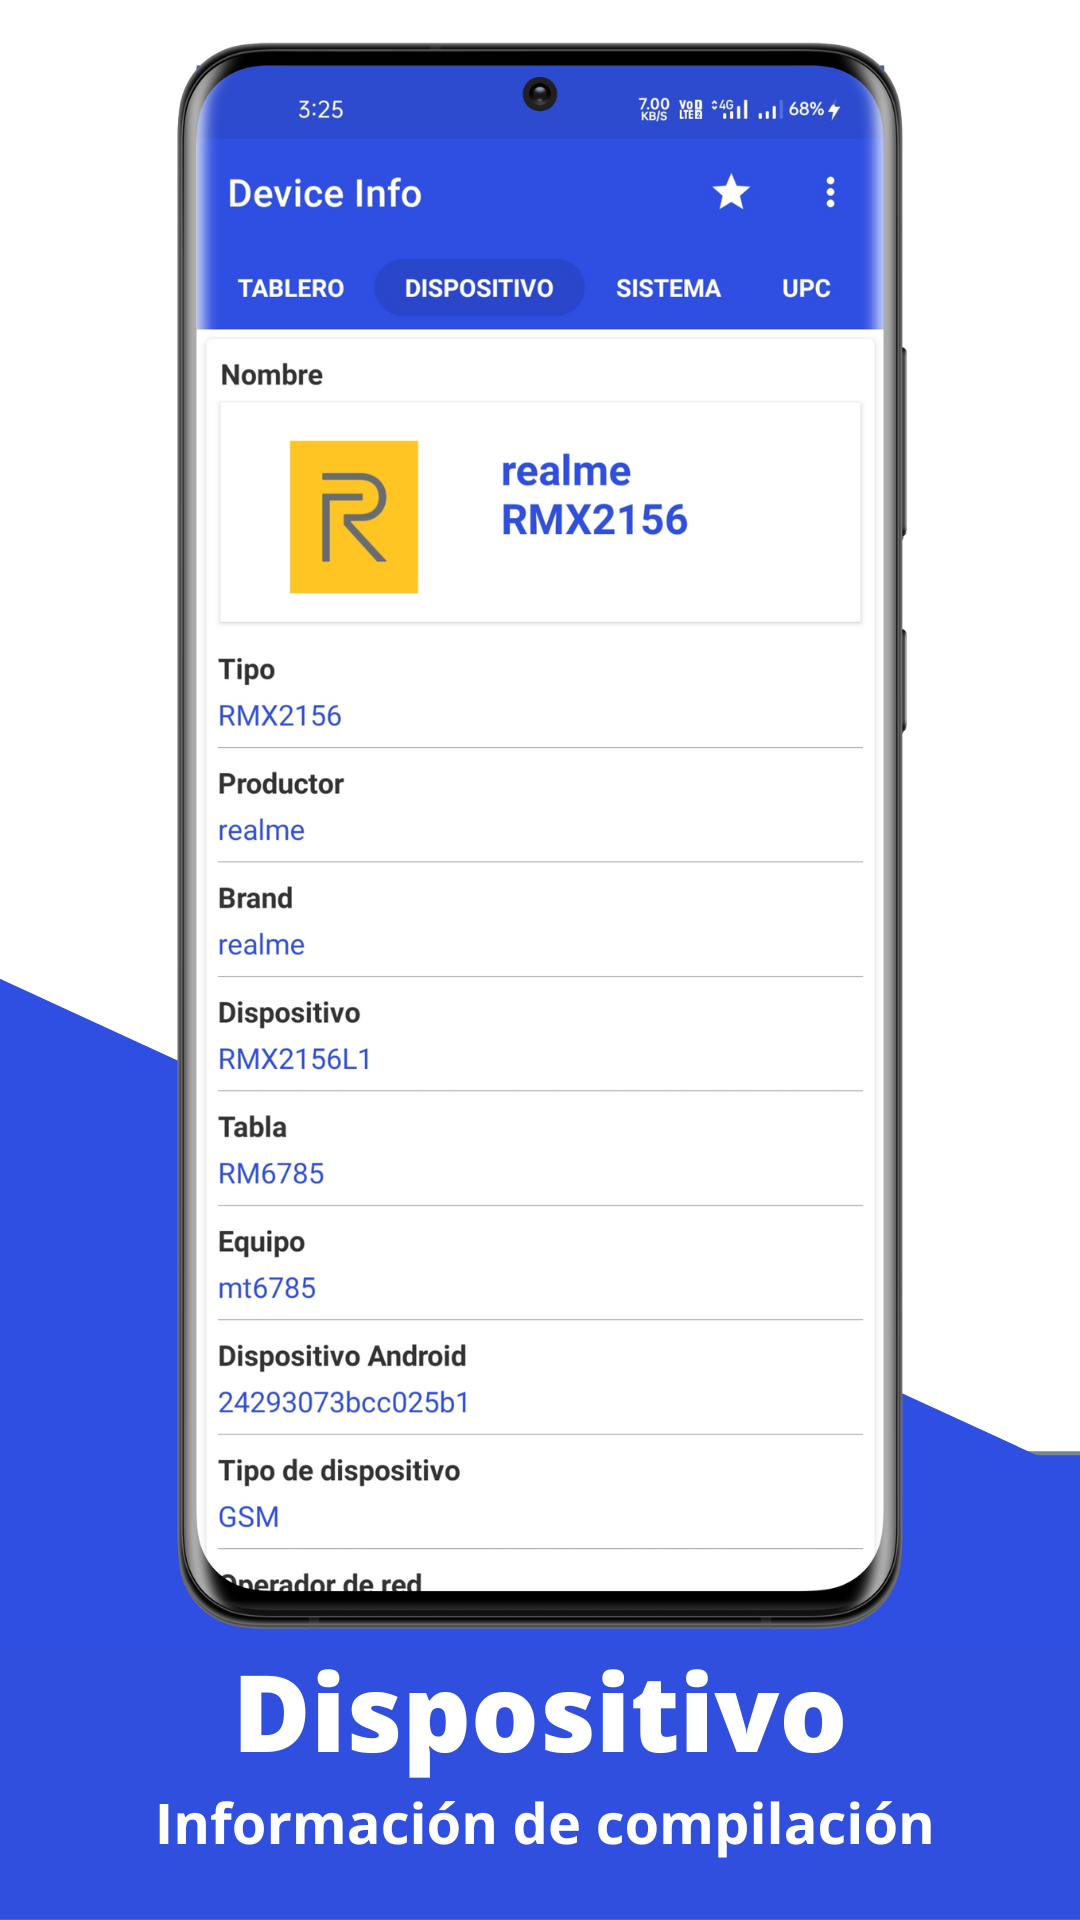The height and width of the screenshot is (1920, 1080).
Task: Tap the Tabla label
Action: (x=252, y=1127)
